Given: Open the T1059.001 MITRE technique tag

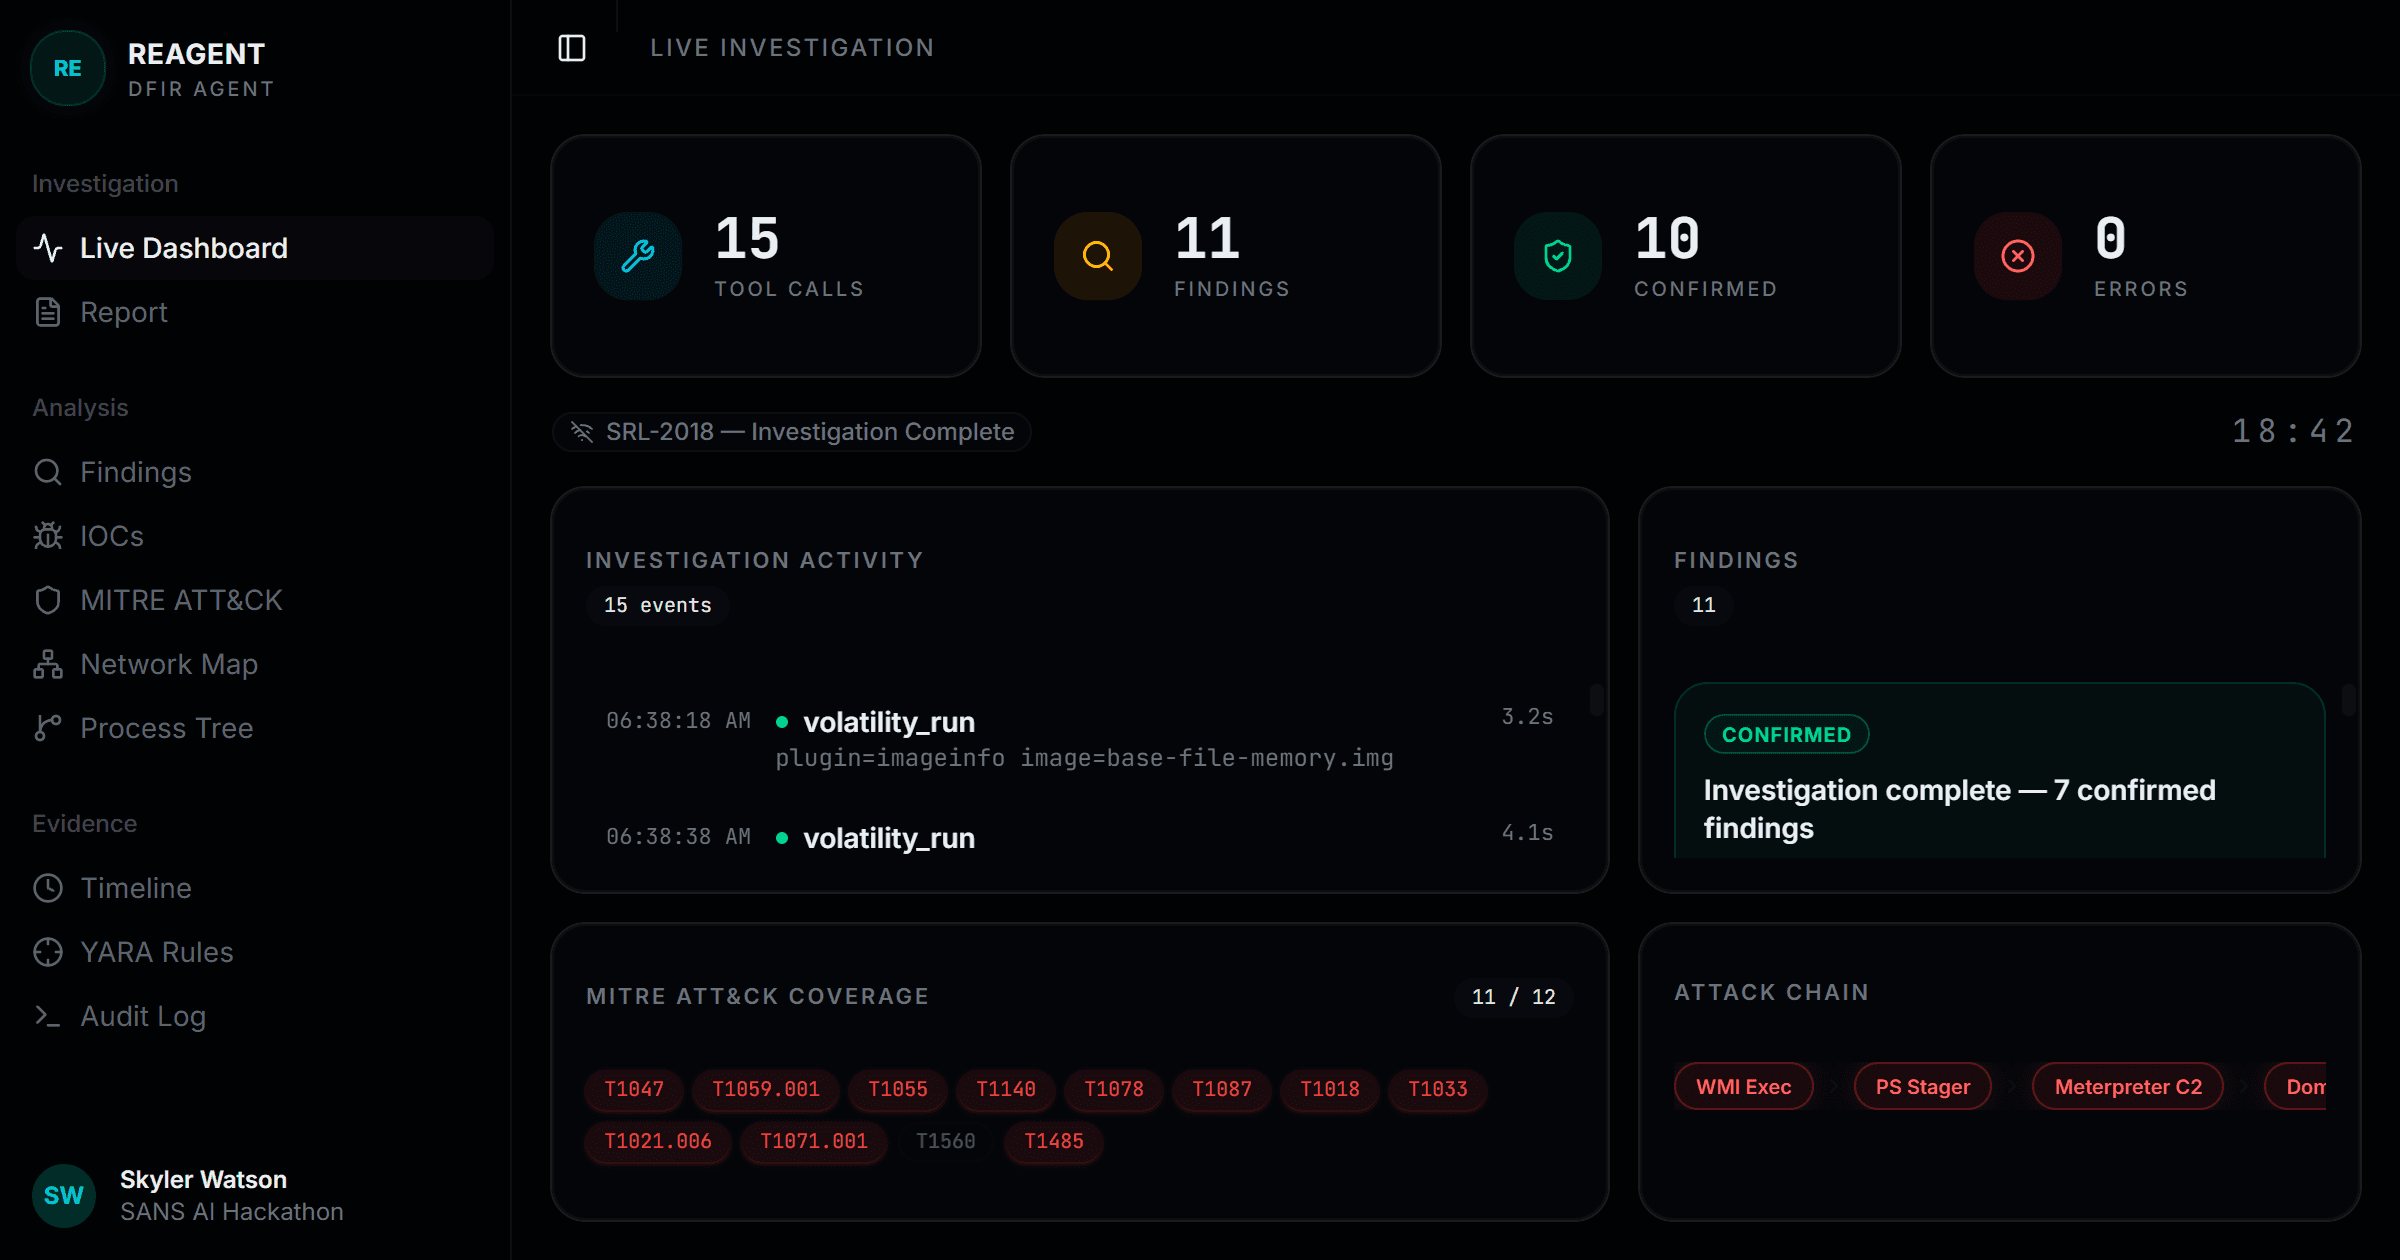Looking at the screenshot, I should point(766,1090).
